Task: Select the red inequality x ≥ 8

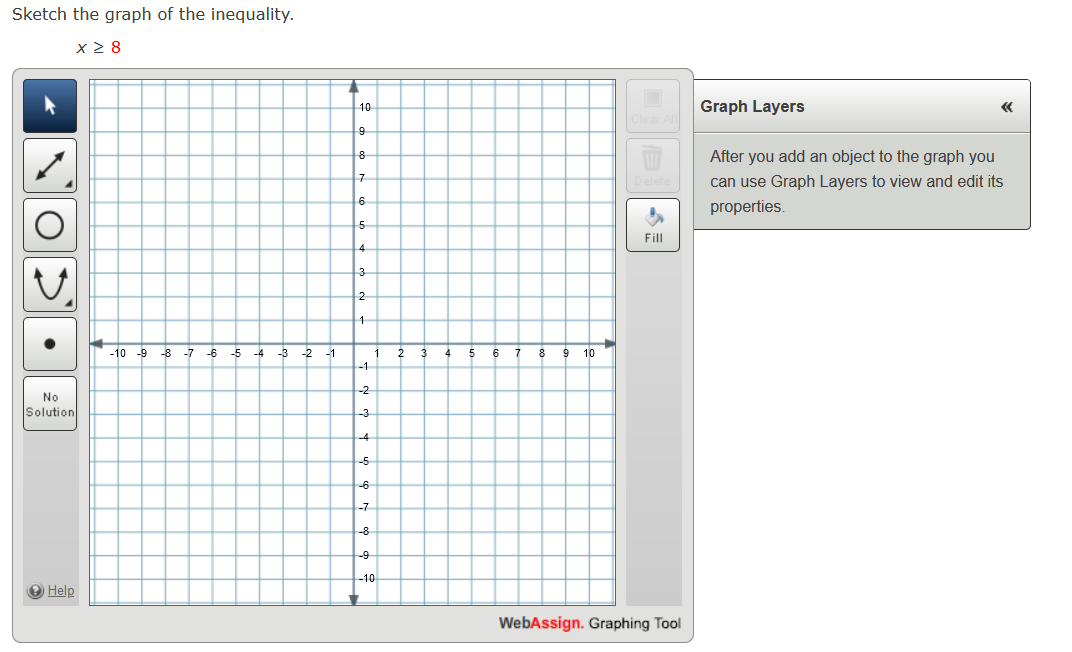Action: (x=100, y=47)
